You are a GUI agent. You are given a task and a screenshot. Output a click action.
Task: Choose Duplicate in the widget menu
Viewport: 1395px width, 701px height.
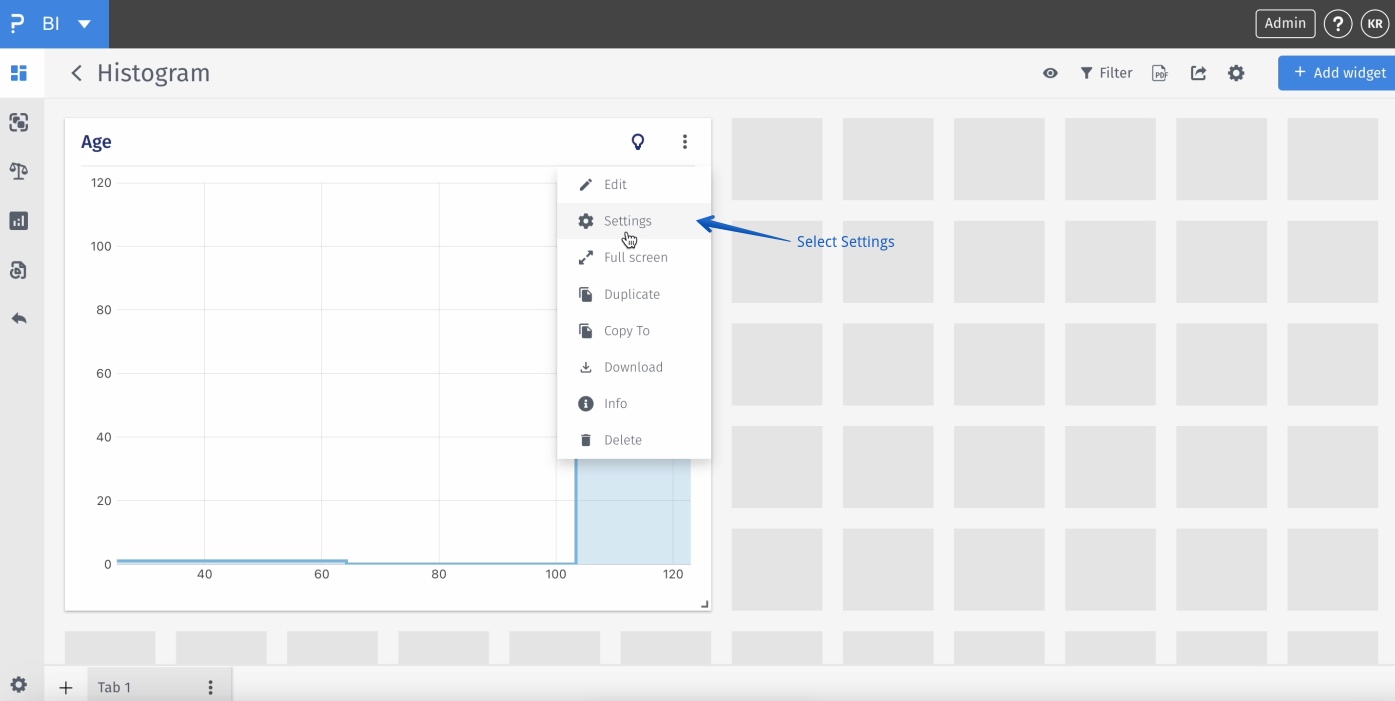[631, 294]
